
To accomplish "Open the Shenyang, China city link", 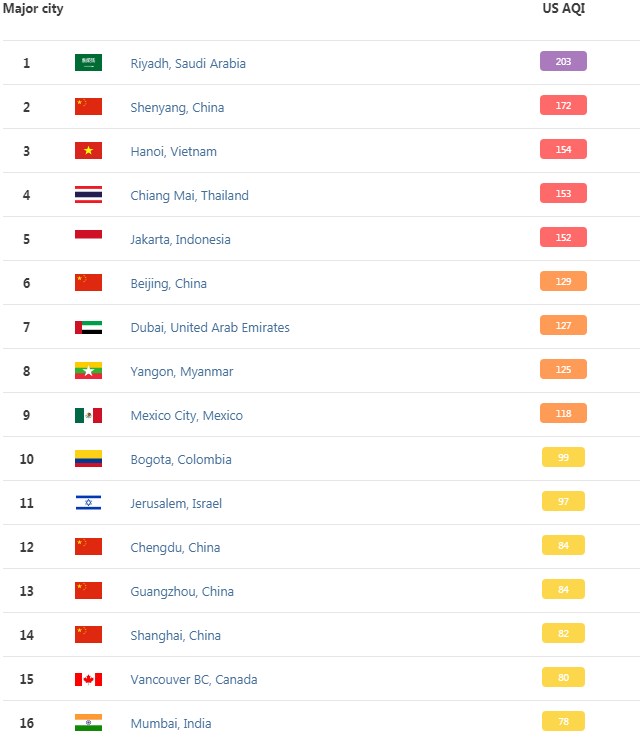I will [x=177, y=107].
